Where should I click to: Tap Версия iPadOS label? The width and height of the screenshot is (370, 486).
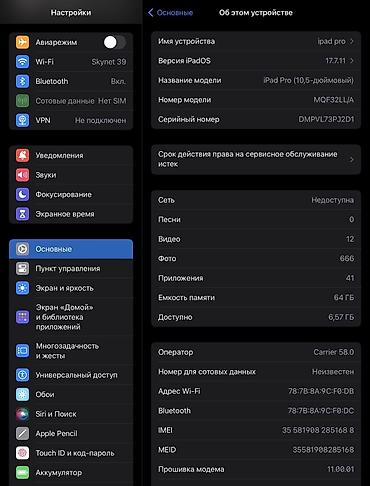pyautogui.click(x=184, y=61)
